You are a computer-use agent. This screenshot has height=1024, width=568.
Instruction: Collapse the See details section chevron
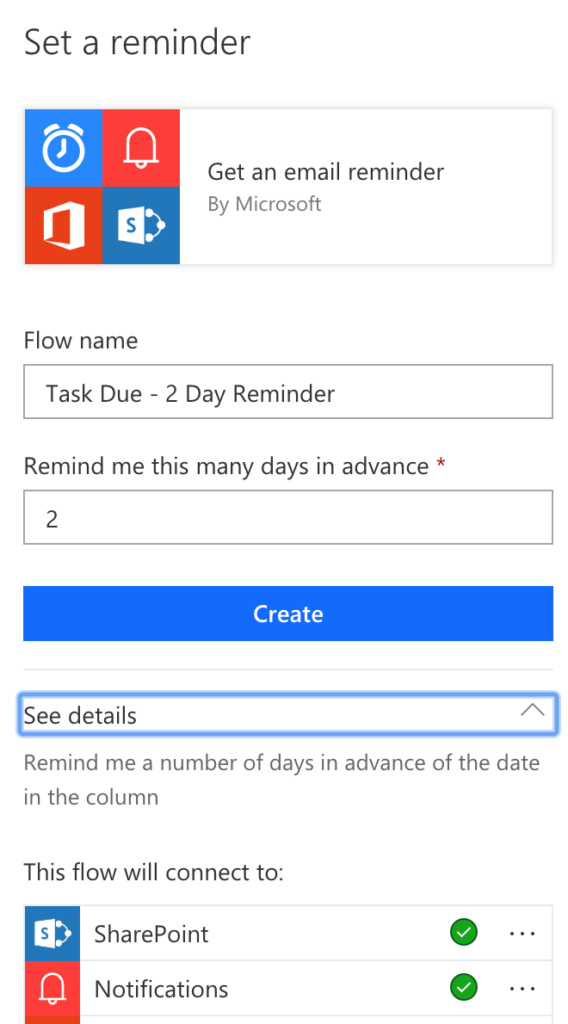coord(533,711)
